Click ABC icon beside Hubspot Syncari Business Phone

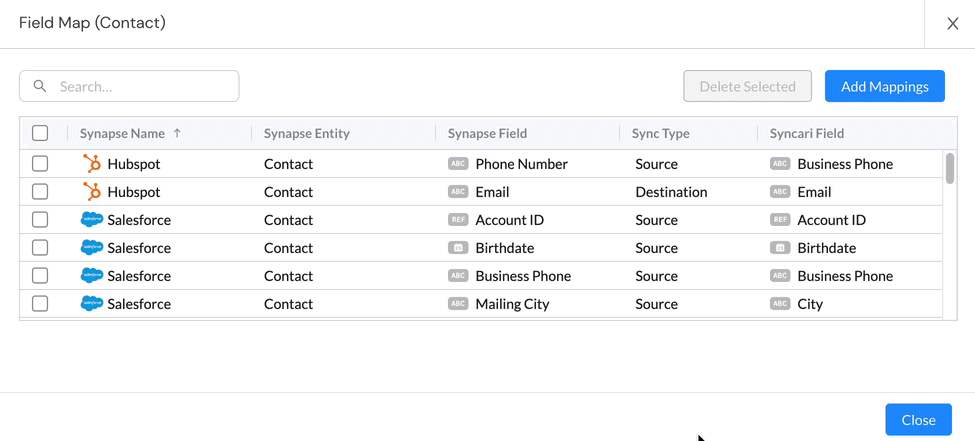tap(780, 164)
